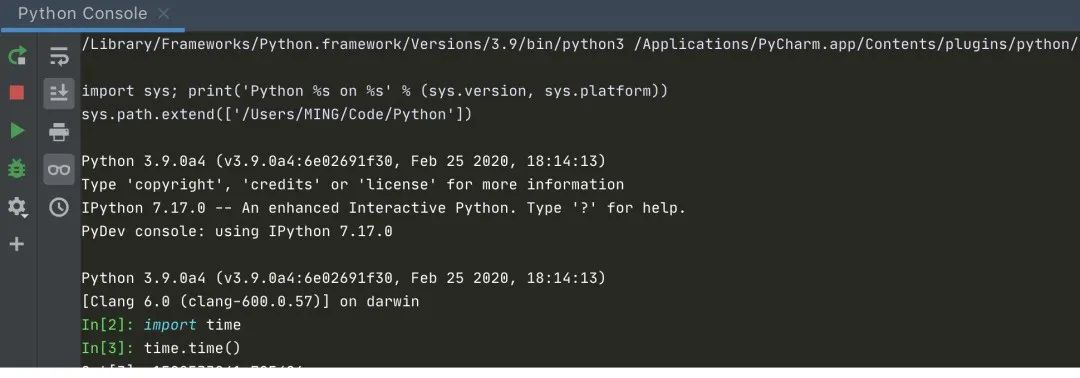Toggle scroll to end of output
This screenshot has height=378, width=1080.
[59, 93]
